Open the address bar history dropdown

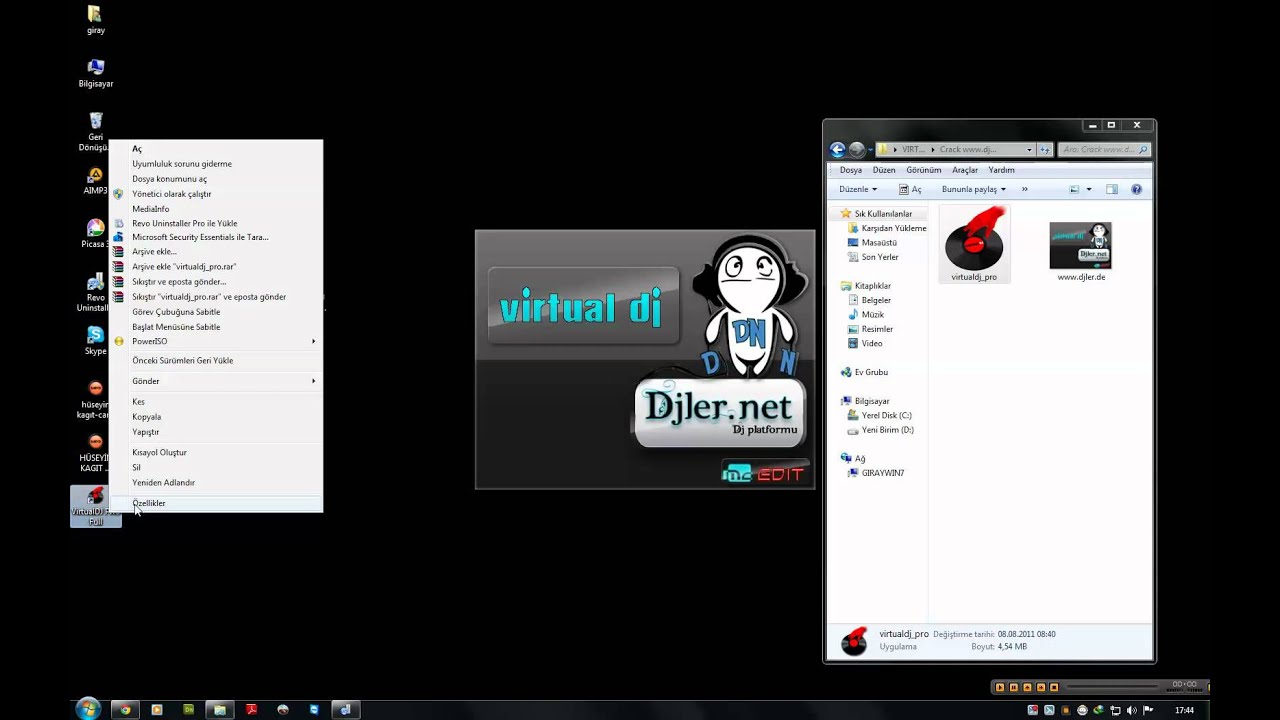click(1030, 150)
